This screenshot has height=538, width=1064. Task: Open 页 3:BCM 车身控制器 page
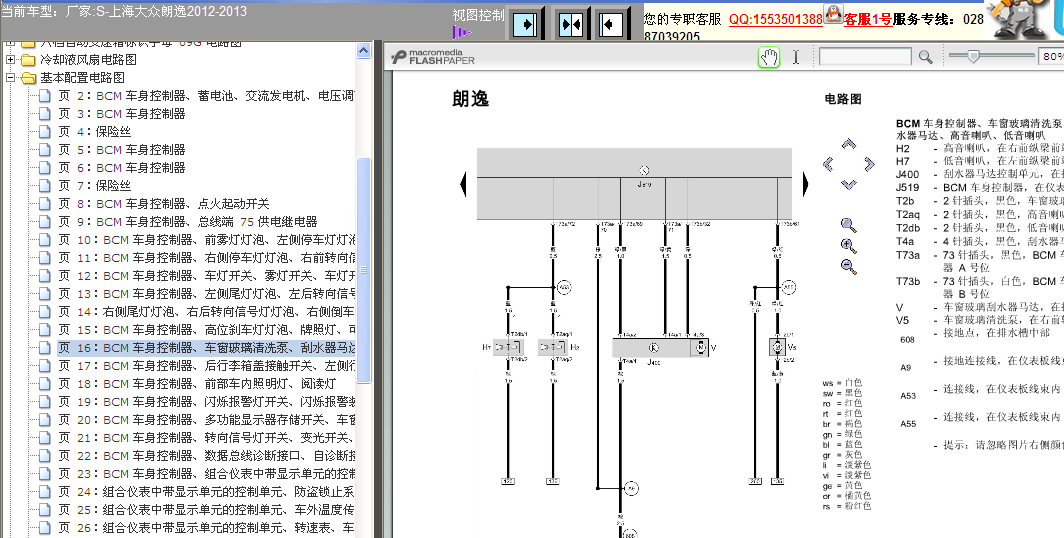click(x=121, y=114)
